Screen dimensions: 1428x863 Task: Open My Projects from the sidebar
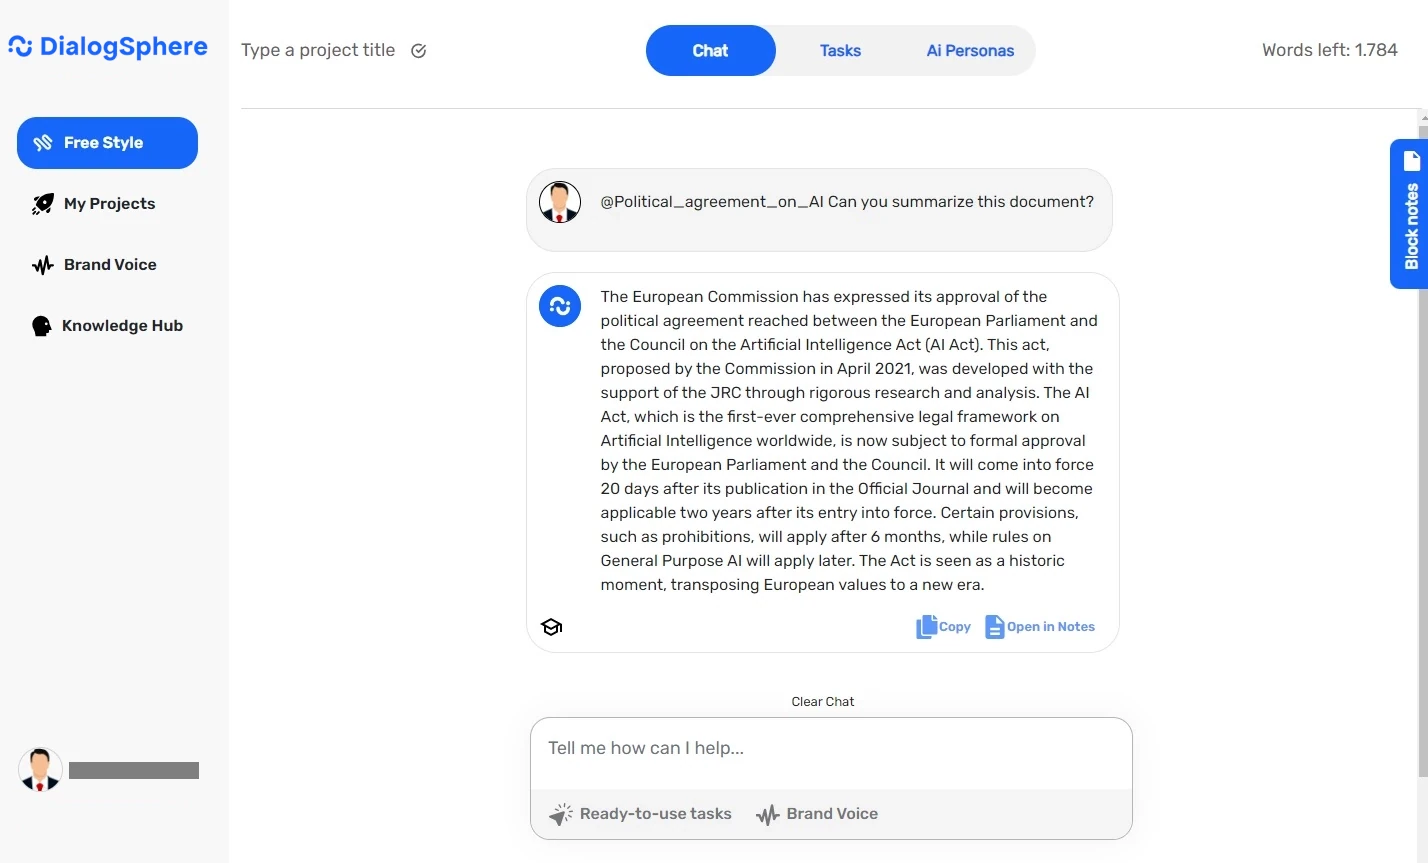point(108,204)
